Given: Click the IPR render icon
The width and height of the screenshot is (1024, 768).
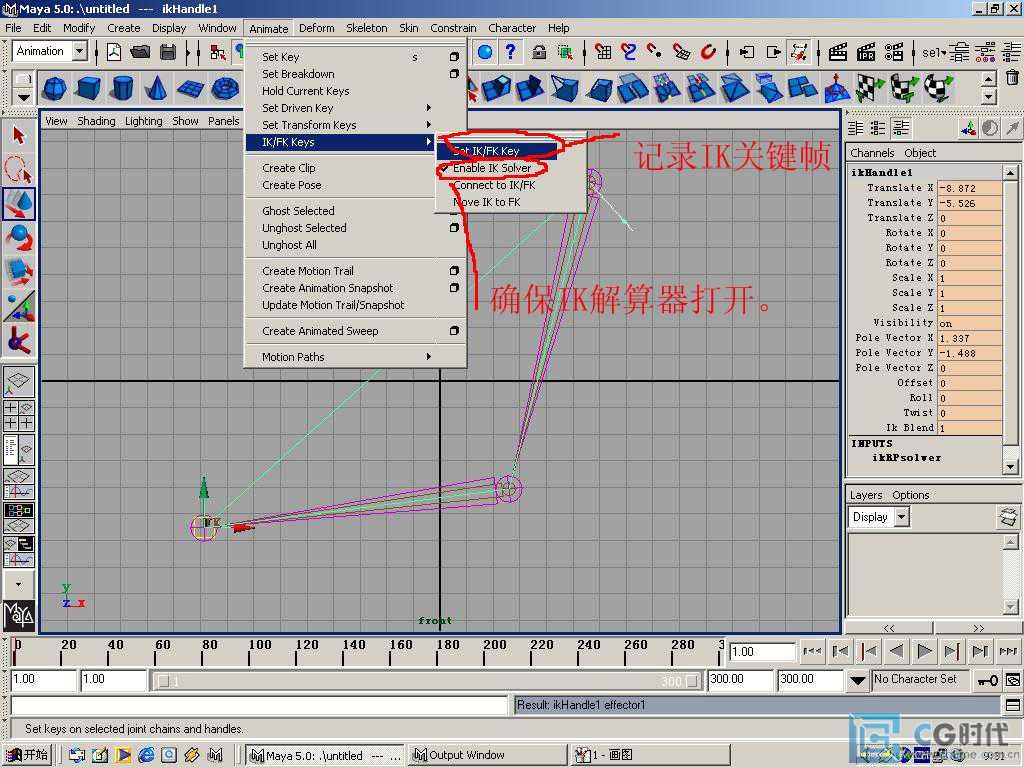Looking at the screenshot, I should coord(866,52).
